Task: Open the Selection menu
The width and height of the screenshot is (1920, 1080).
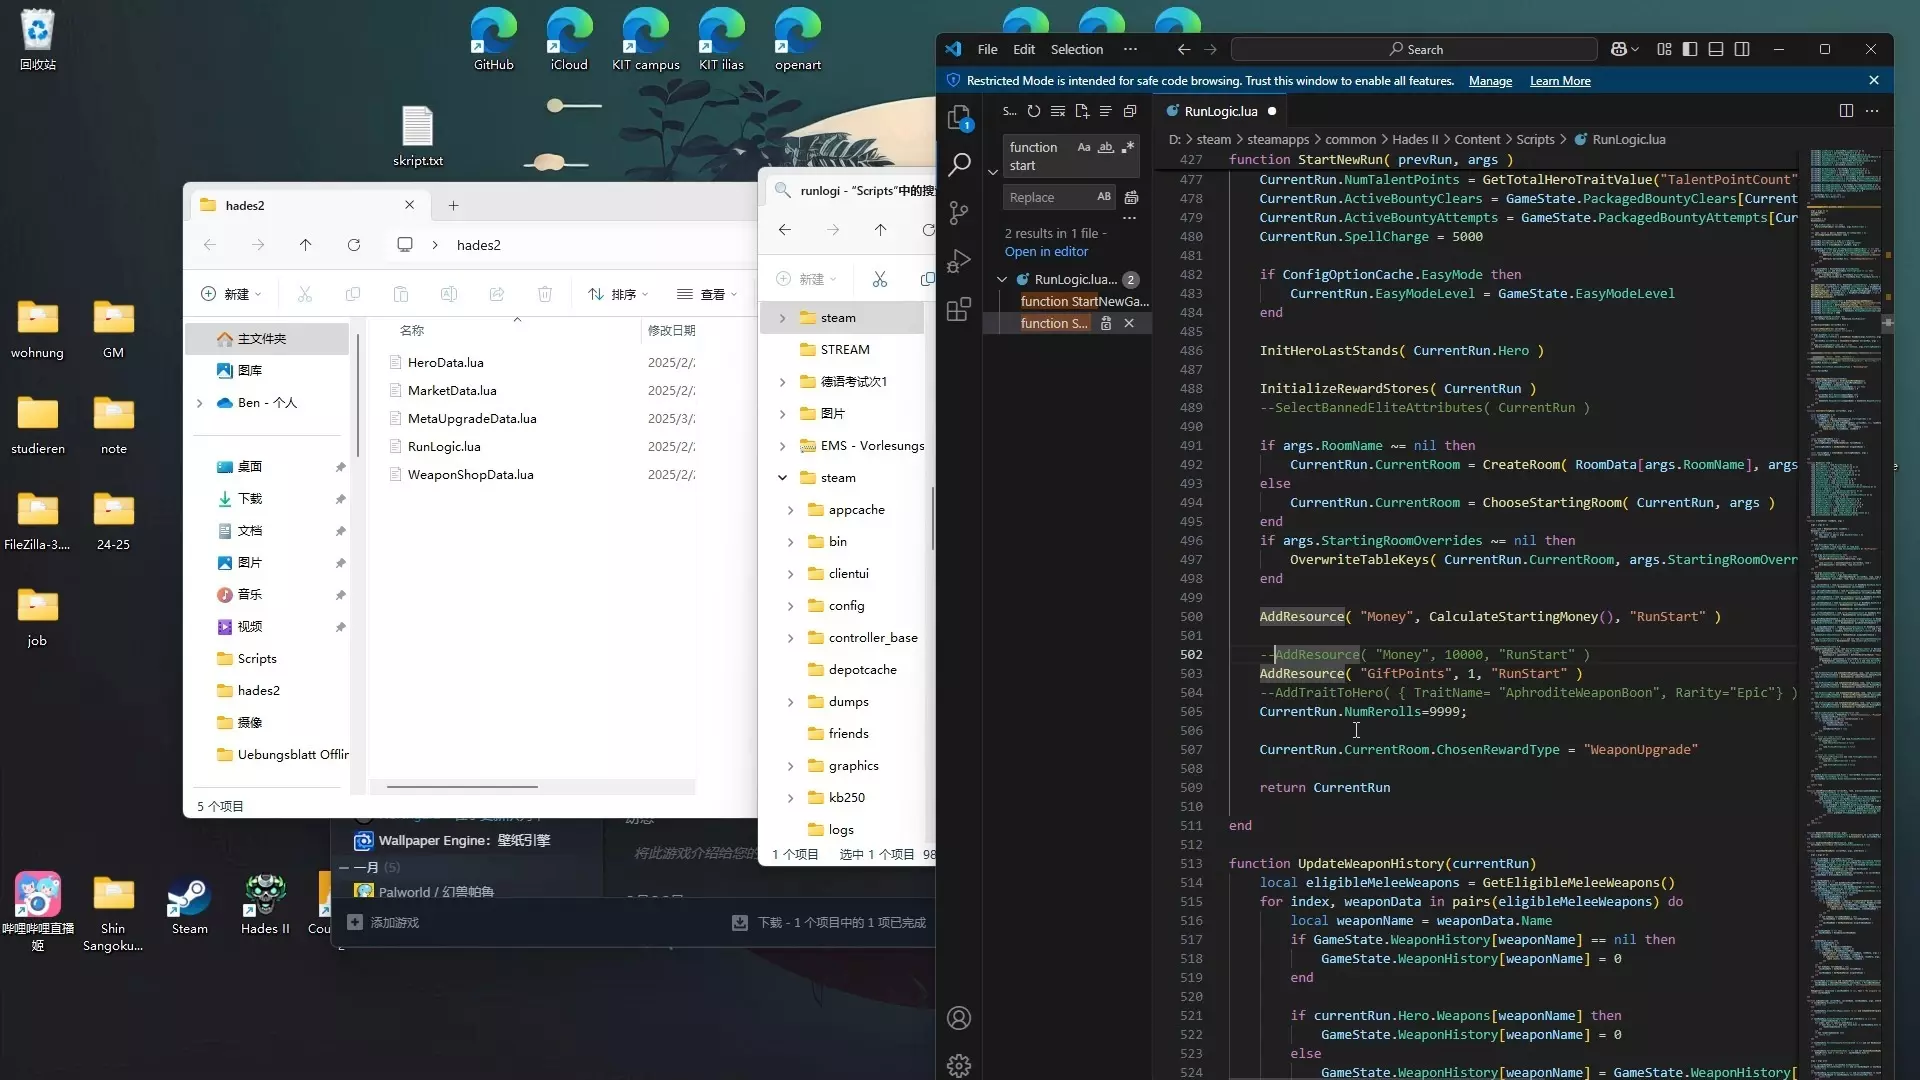Action: point(1076,49)
